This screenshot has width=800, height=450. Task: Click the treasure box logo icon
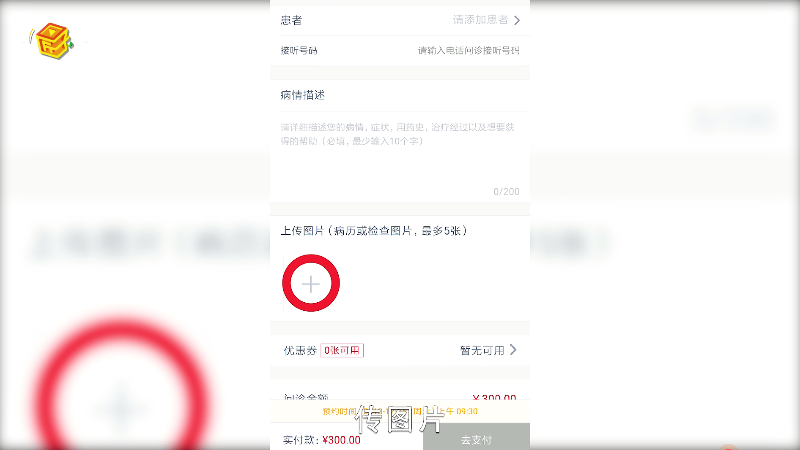coord(53,41)
